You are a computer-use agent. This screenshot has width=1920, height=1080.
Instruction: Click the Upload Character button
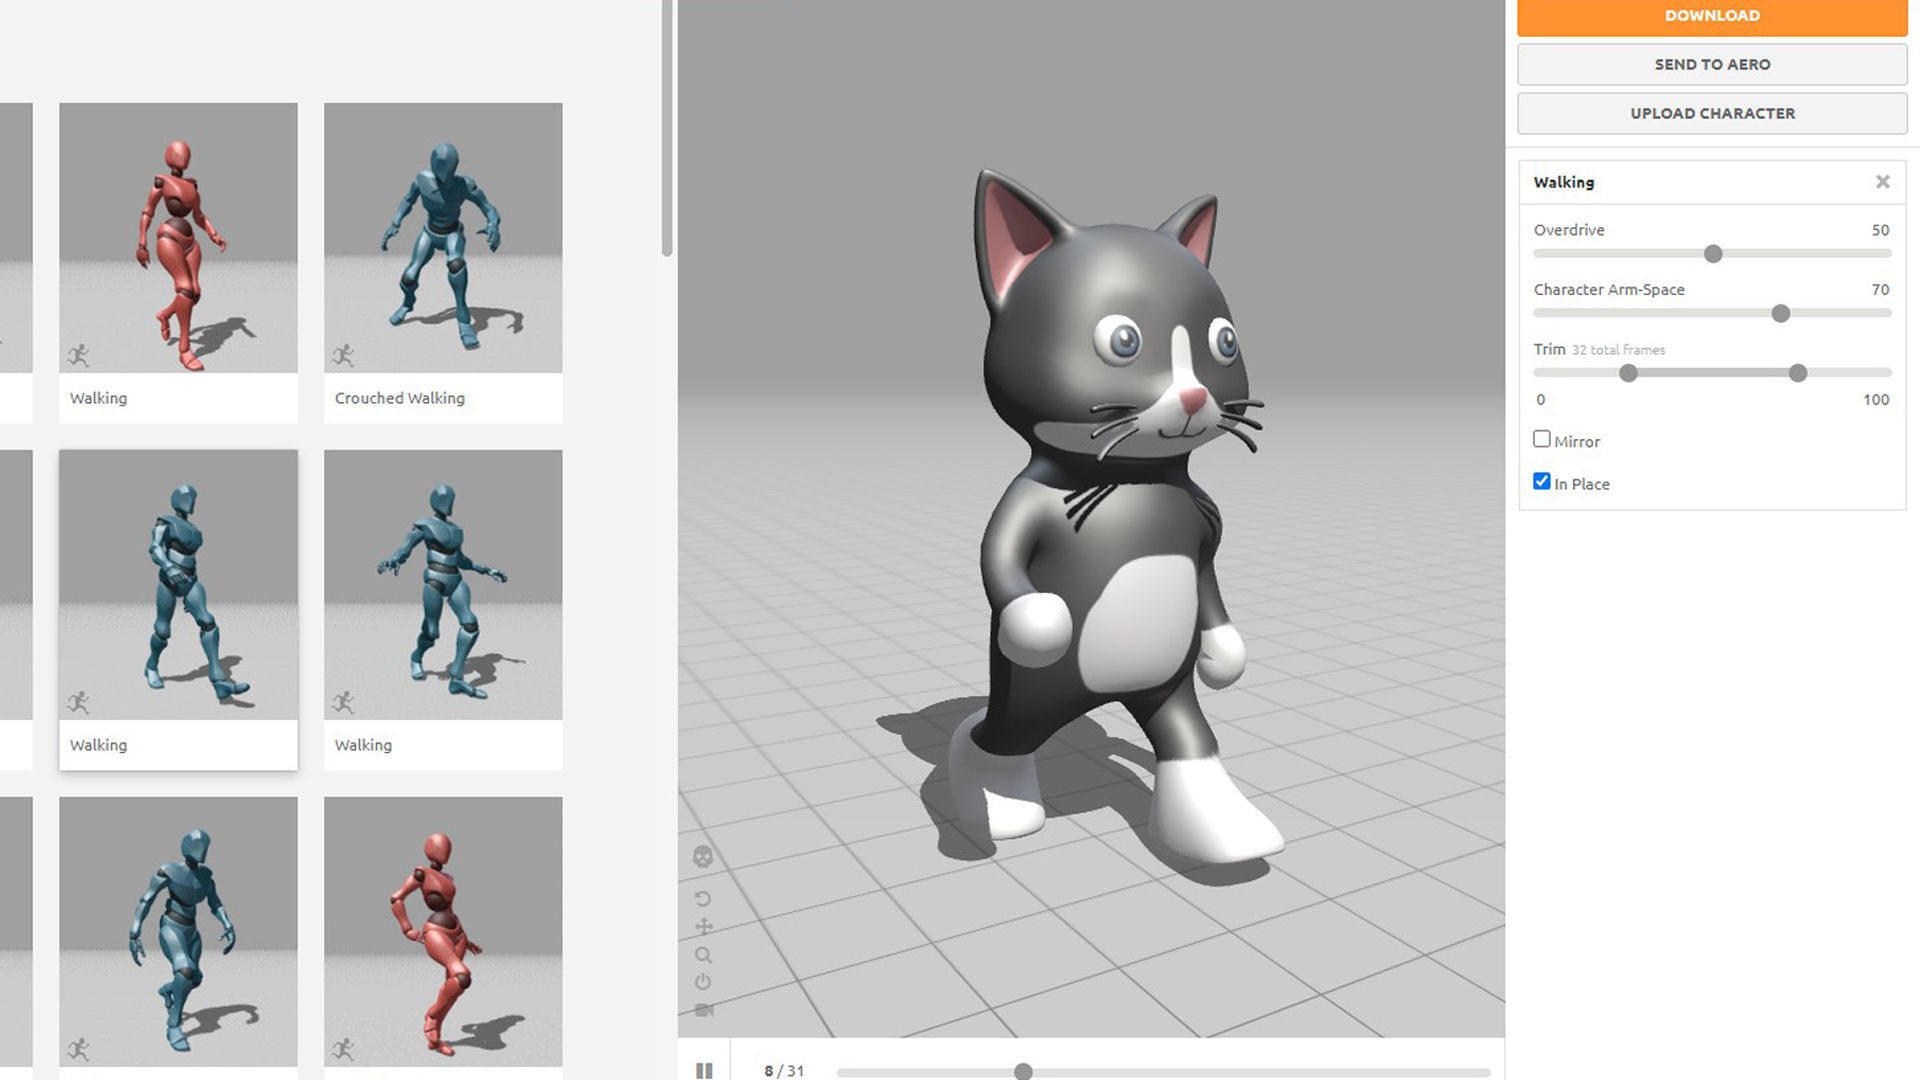1712,113
